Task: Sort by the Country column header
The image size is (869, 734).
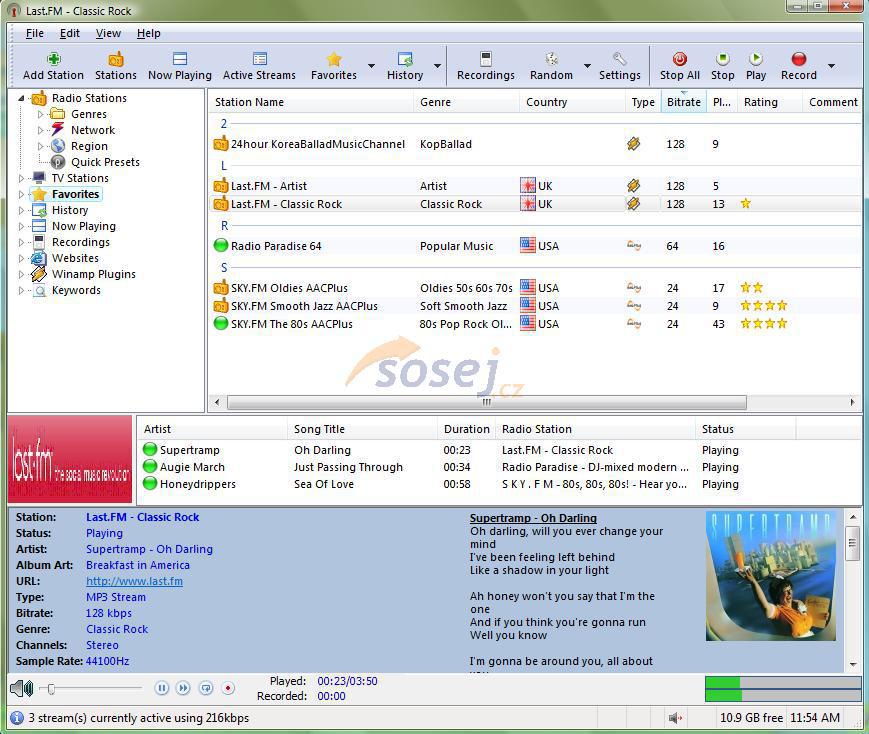Action: pyautogui.click(x=572, y=102)
